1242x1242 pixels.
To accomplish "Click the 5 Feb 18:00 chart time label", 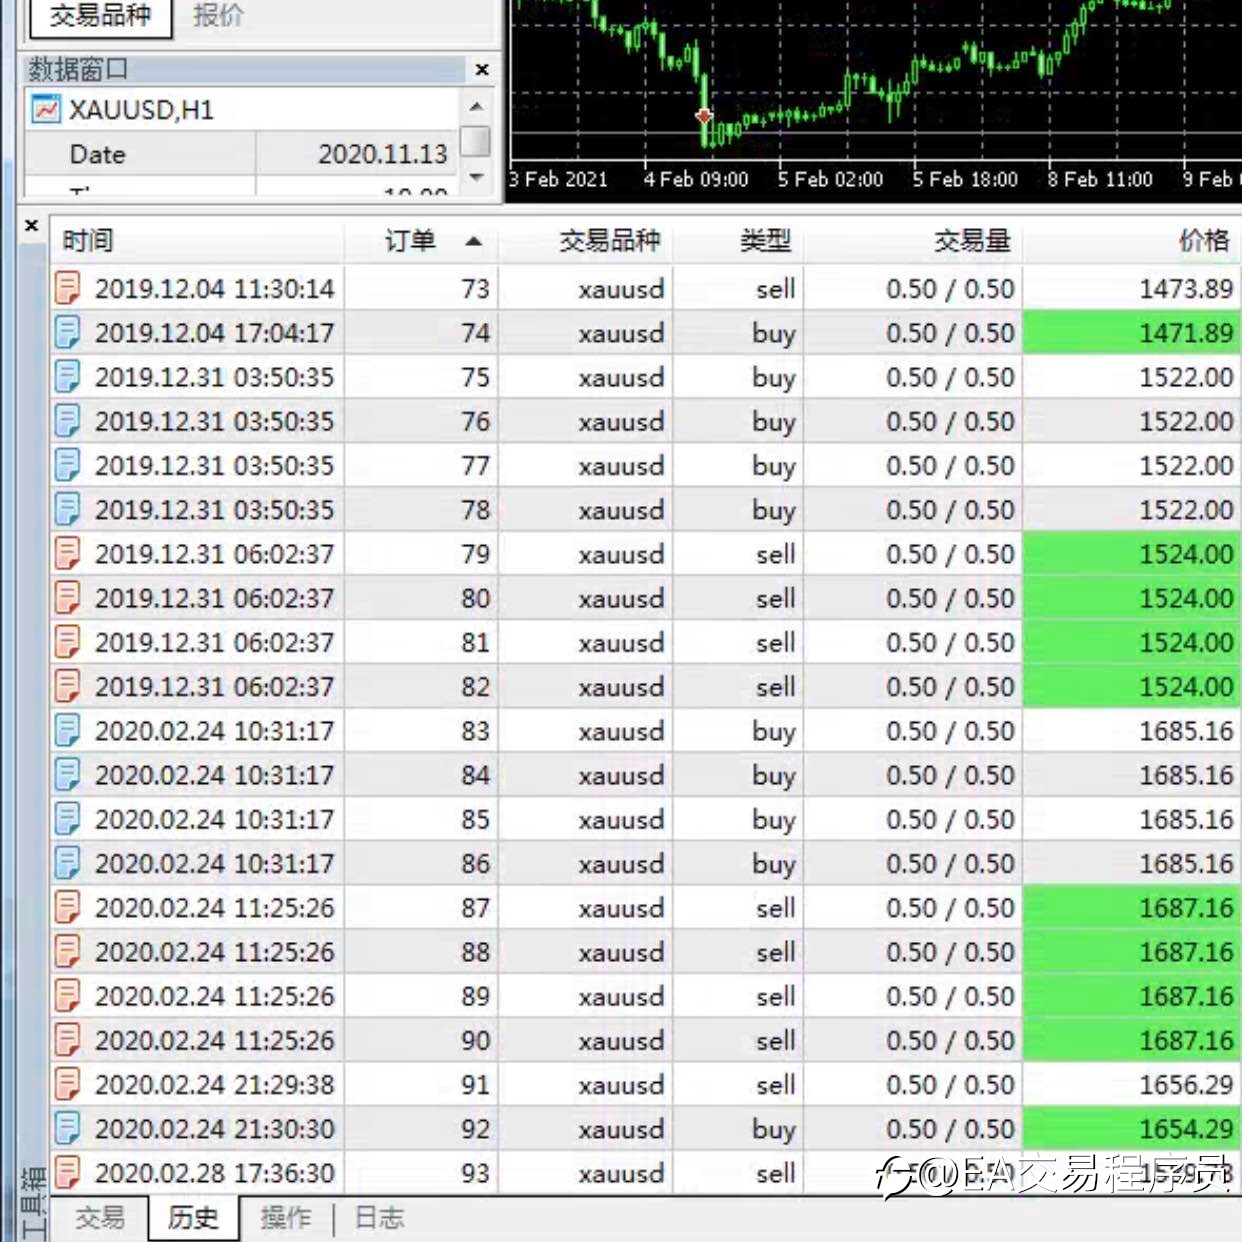I will coord(965,179).
